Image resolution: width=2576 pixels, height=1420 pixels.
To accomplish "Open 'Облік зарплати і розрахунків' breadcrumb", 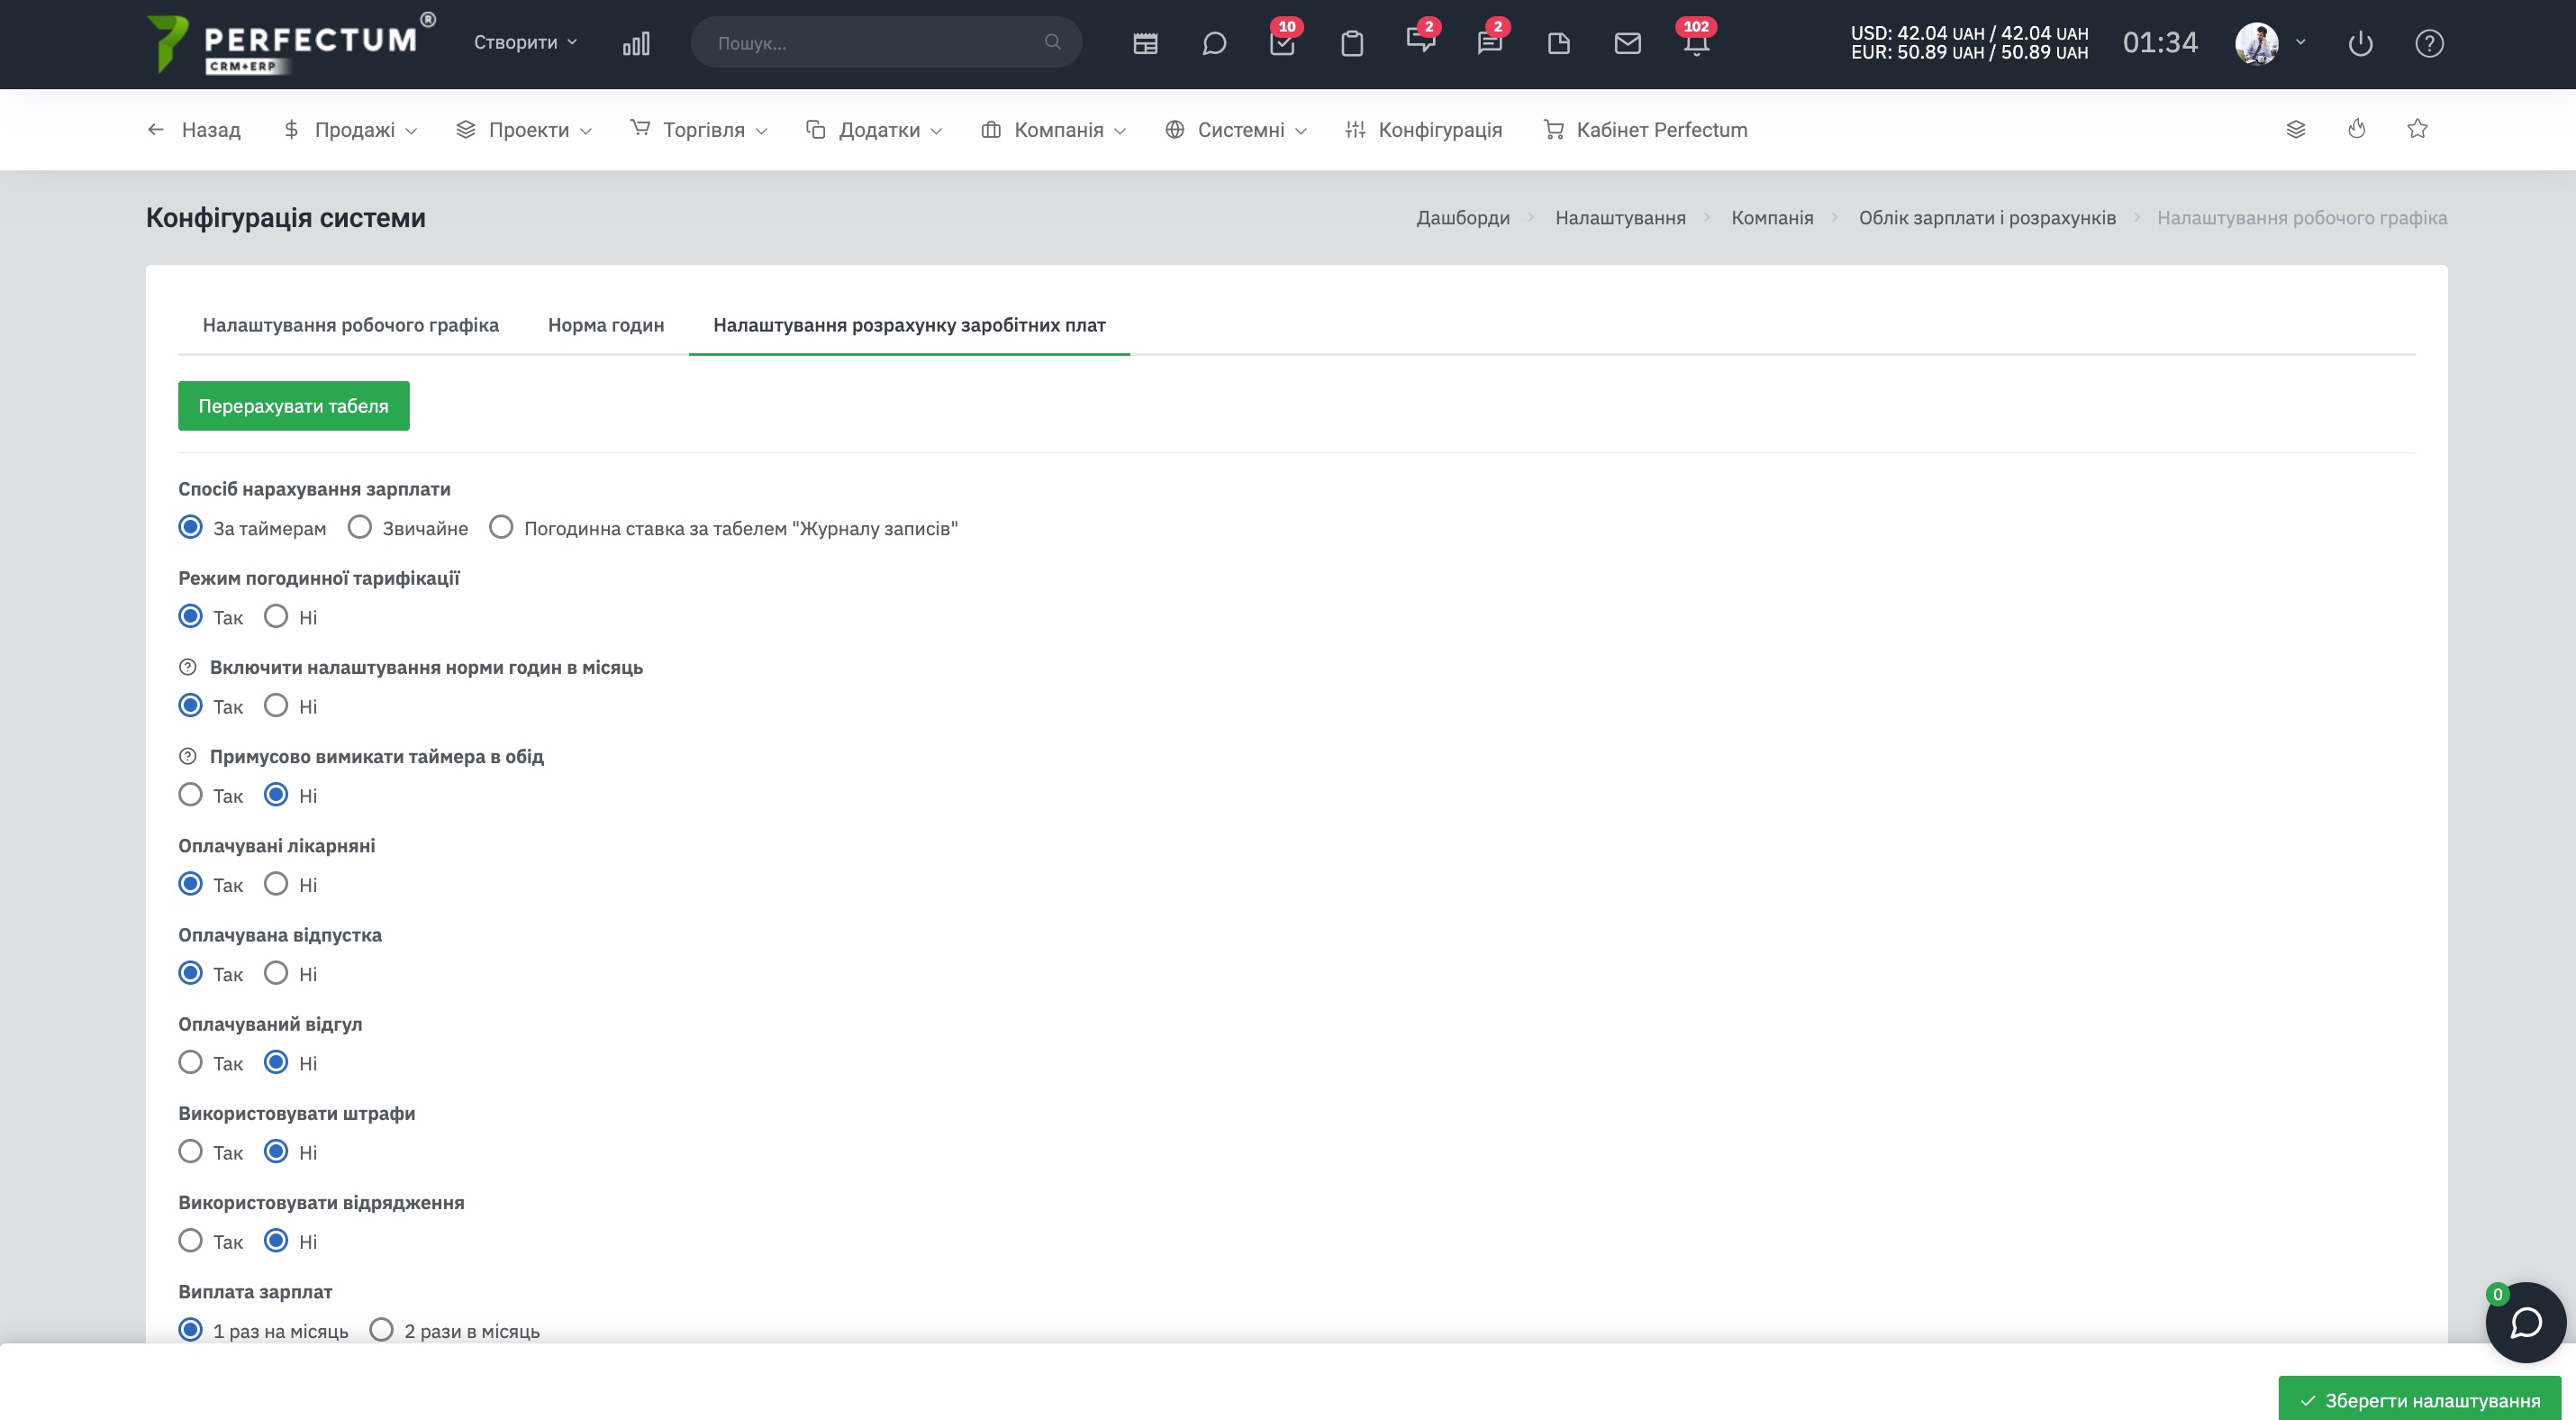I will coord(1987,218).
